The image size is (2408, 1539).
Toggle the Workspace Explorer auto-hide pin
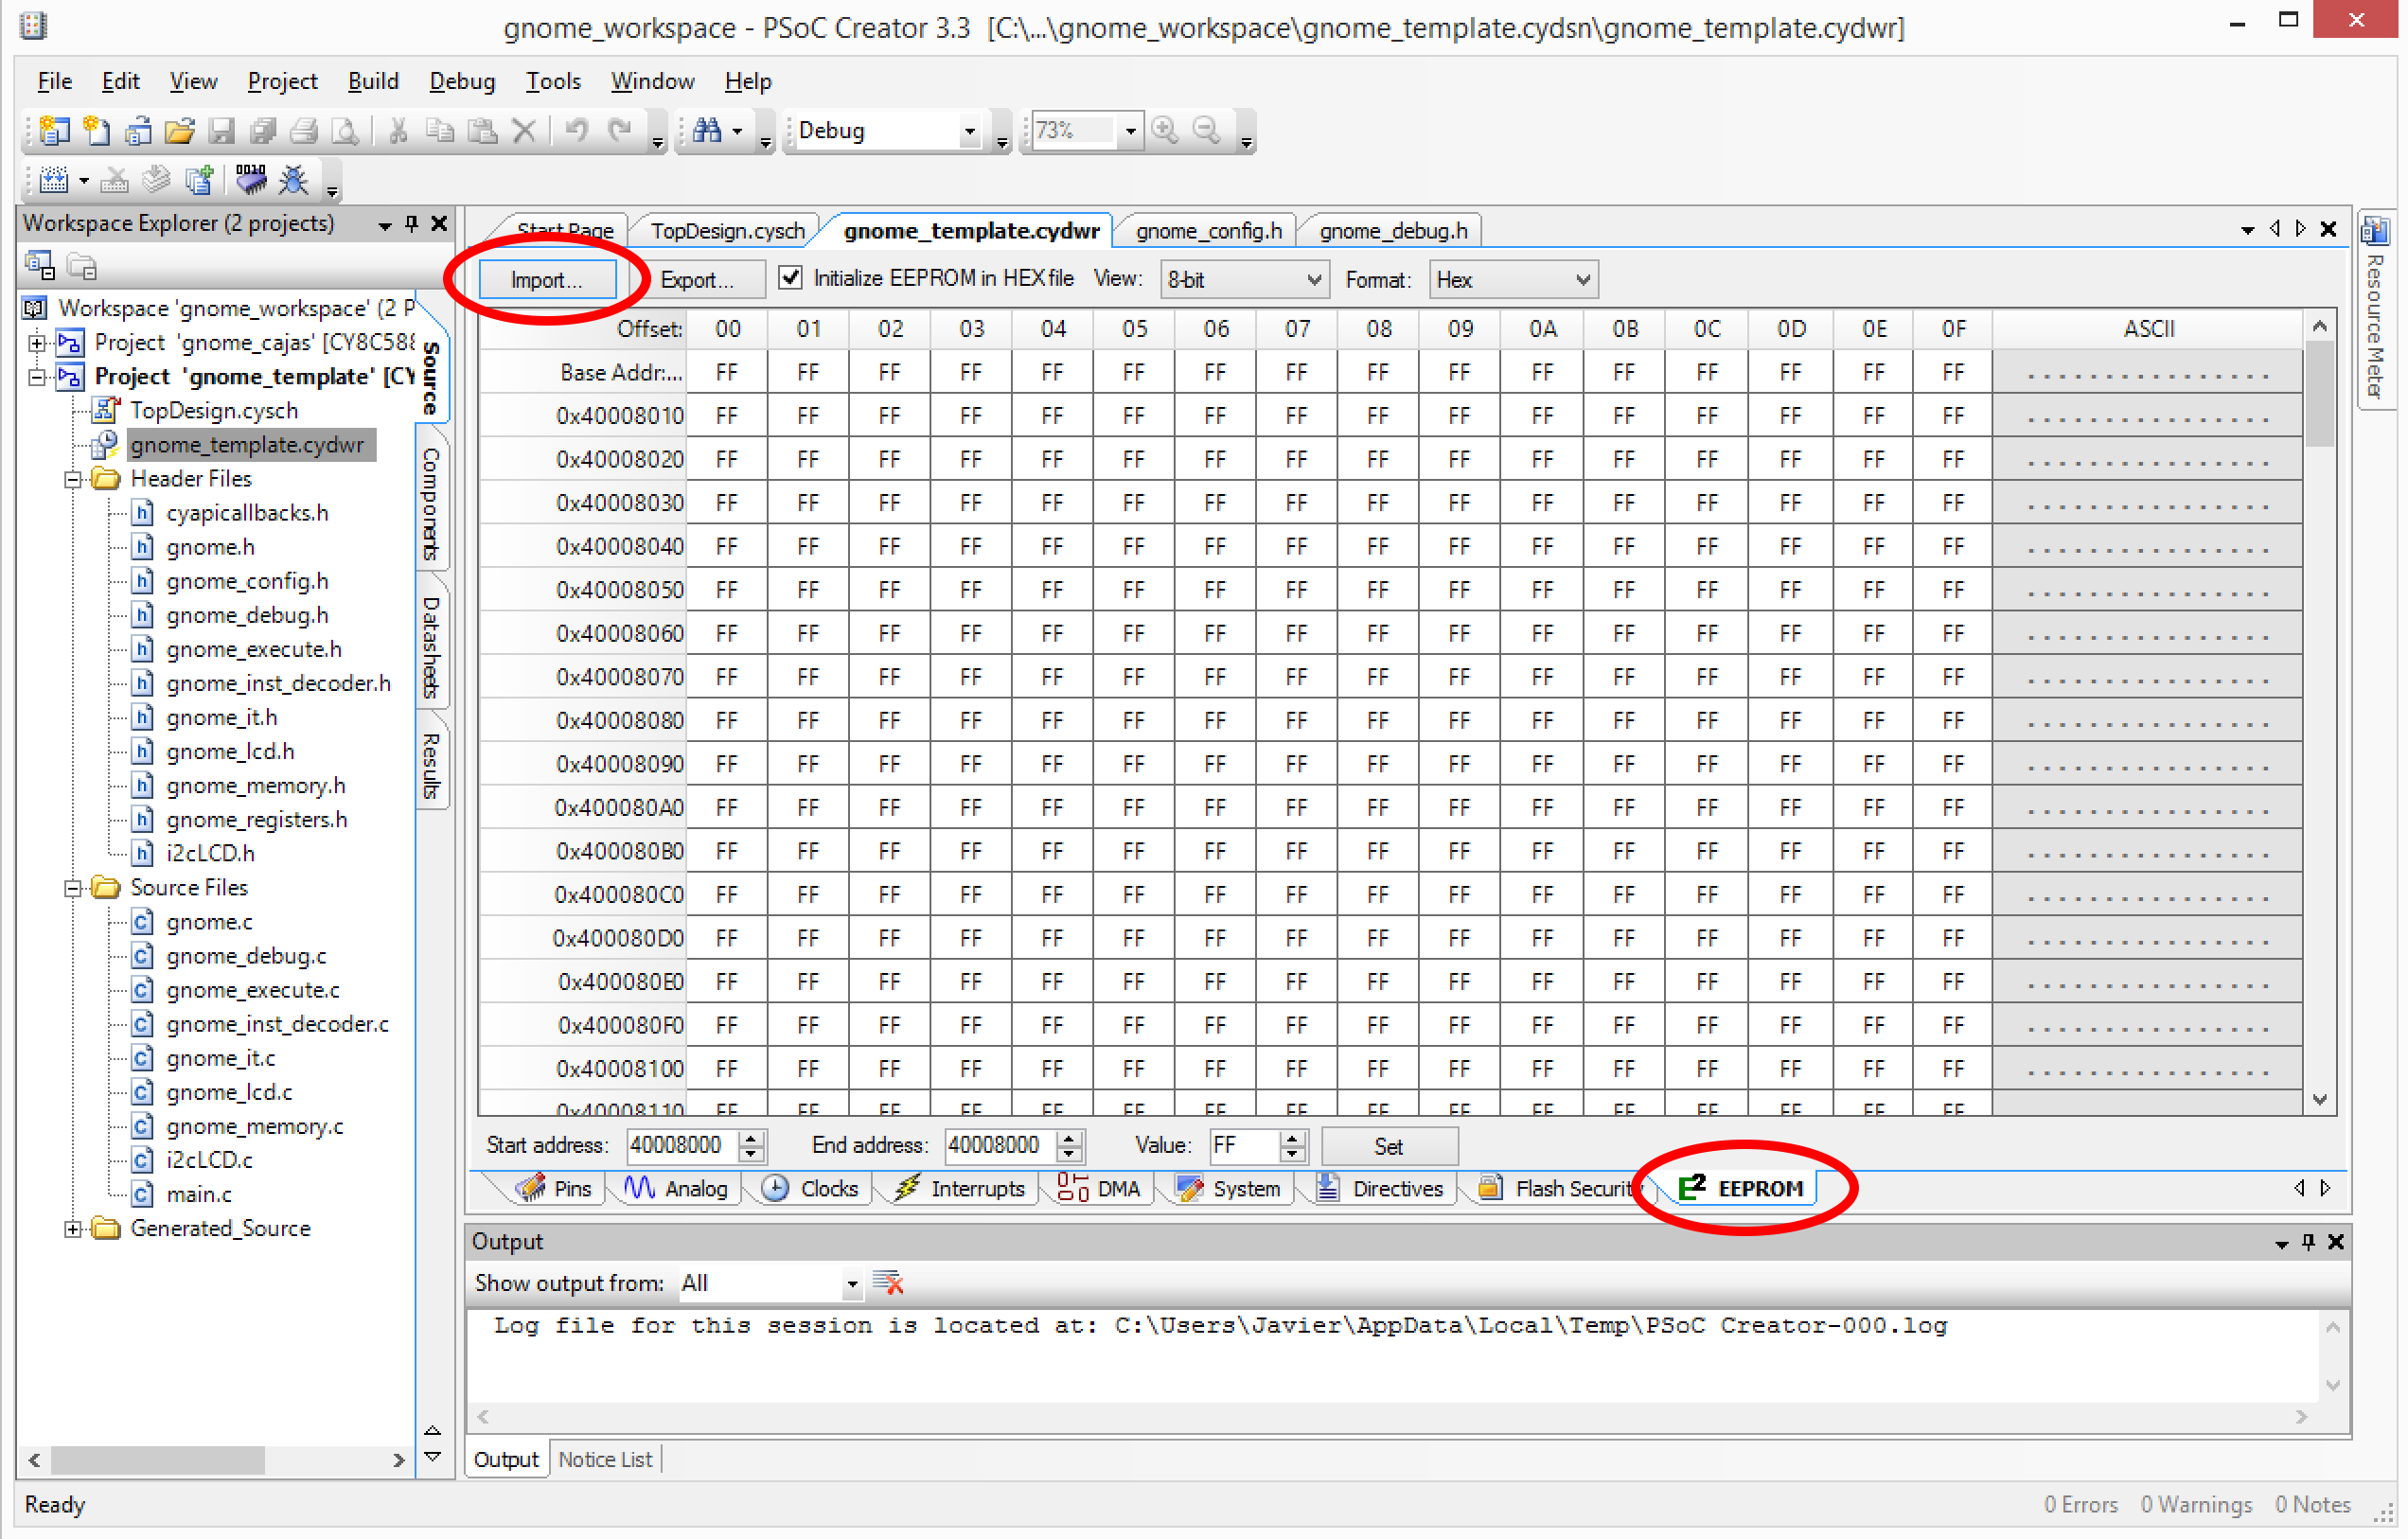(411, 223)
